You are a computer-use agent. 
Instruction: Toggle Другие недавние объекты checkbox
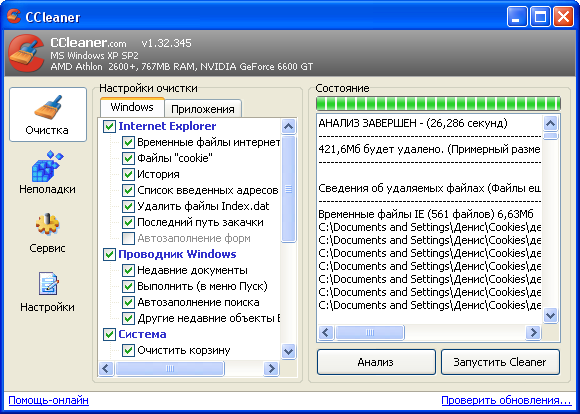coord(128,318)
